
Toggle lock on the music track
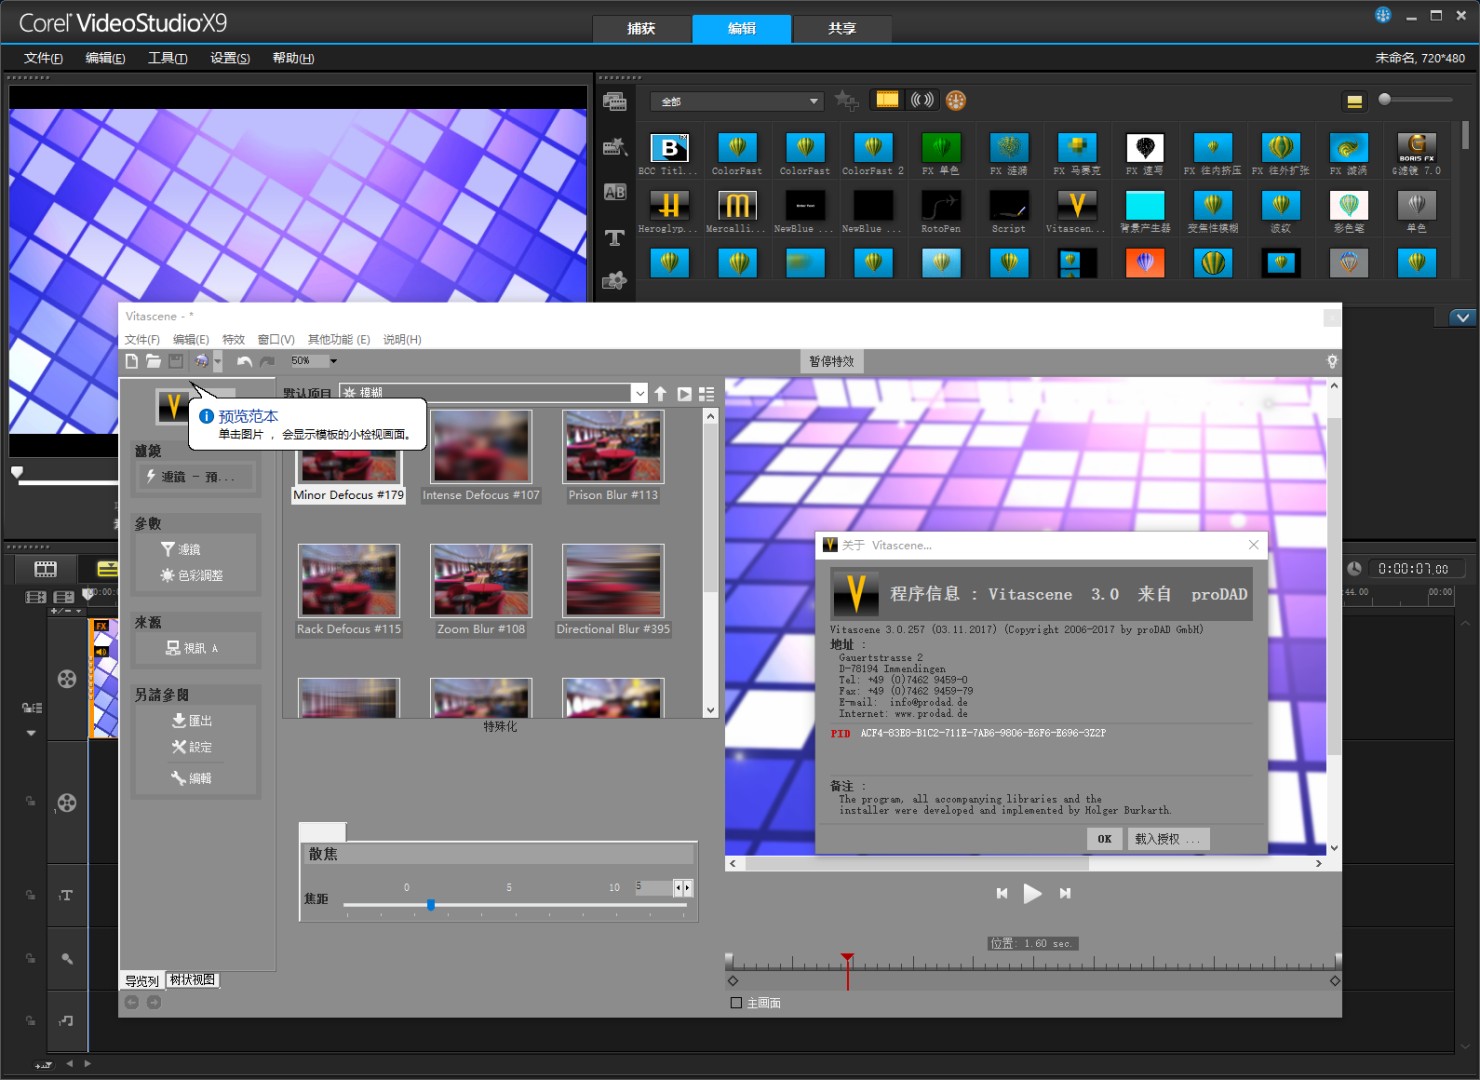[x=30, y=1021]
